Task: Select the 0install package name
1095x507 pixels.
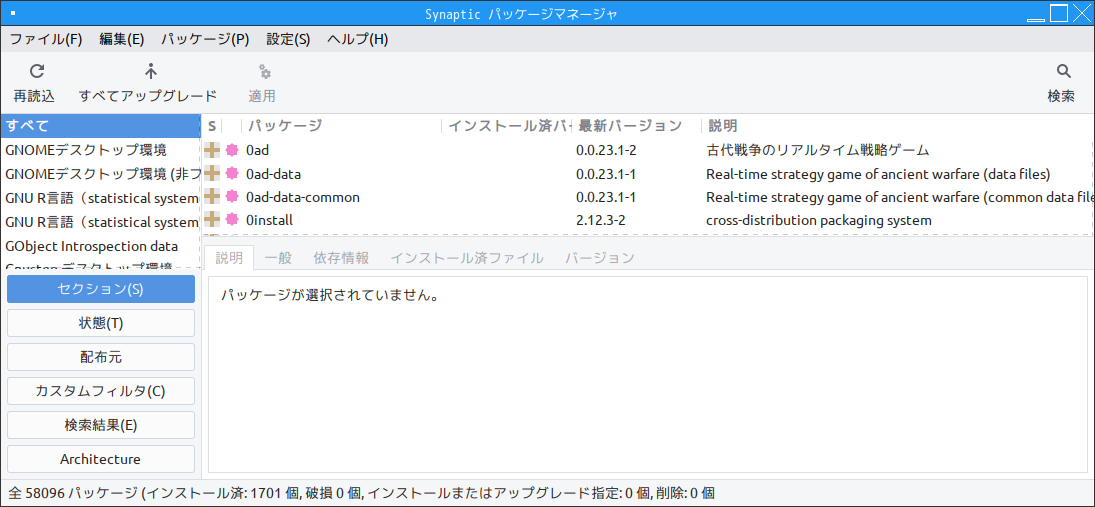Action: click(x=270, y=221)
